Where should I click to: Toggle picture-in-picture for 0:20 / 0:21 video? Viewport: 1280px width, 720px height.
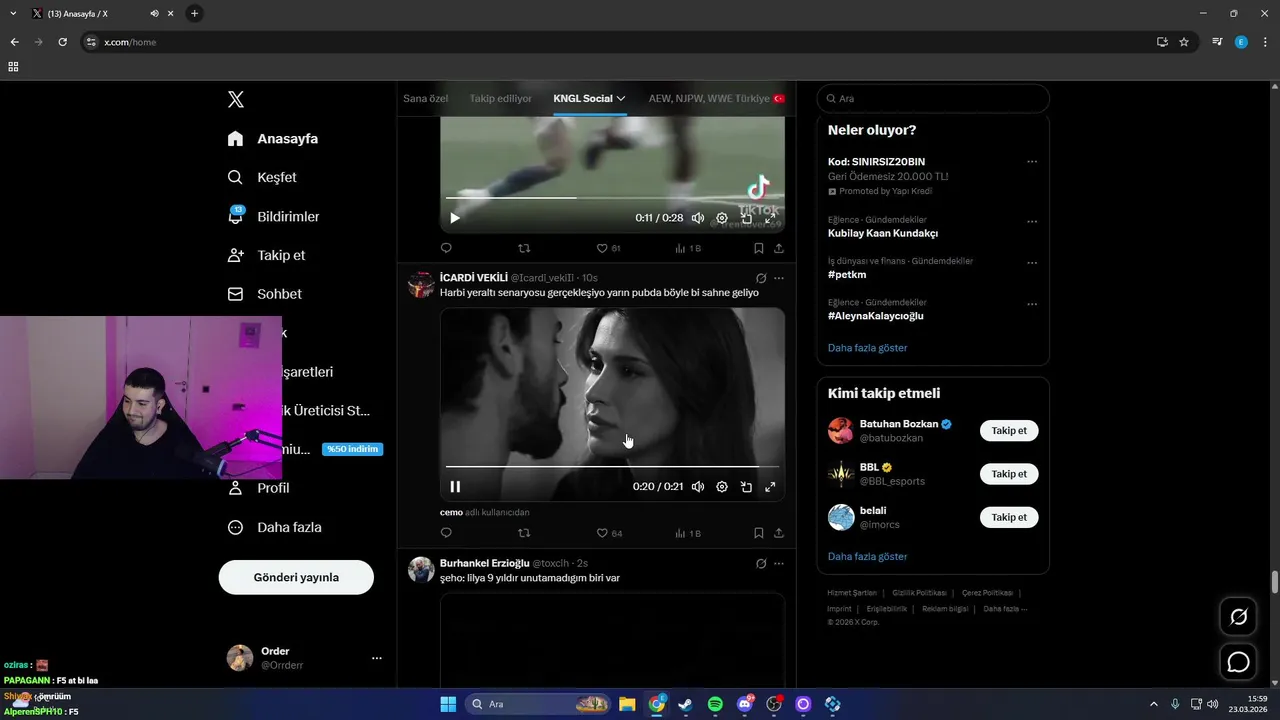click(x=746, y=487)
